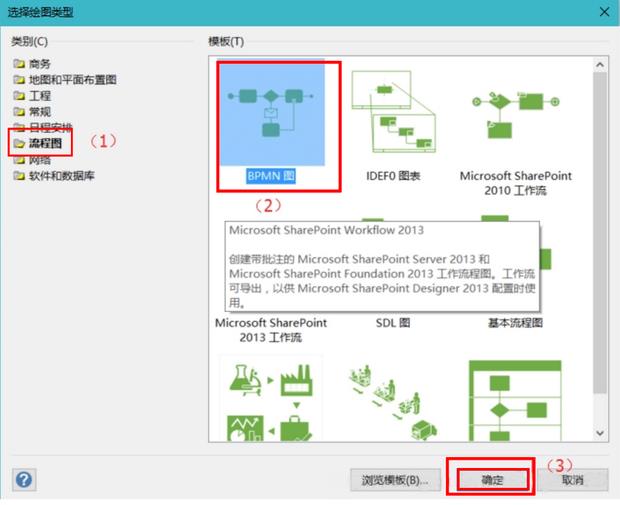Viewport: 620px width, 505px height.
Task: Click the 工程 folder icon
Action: point(19,96)
